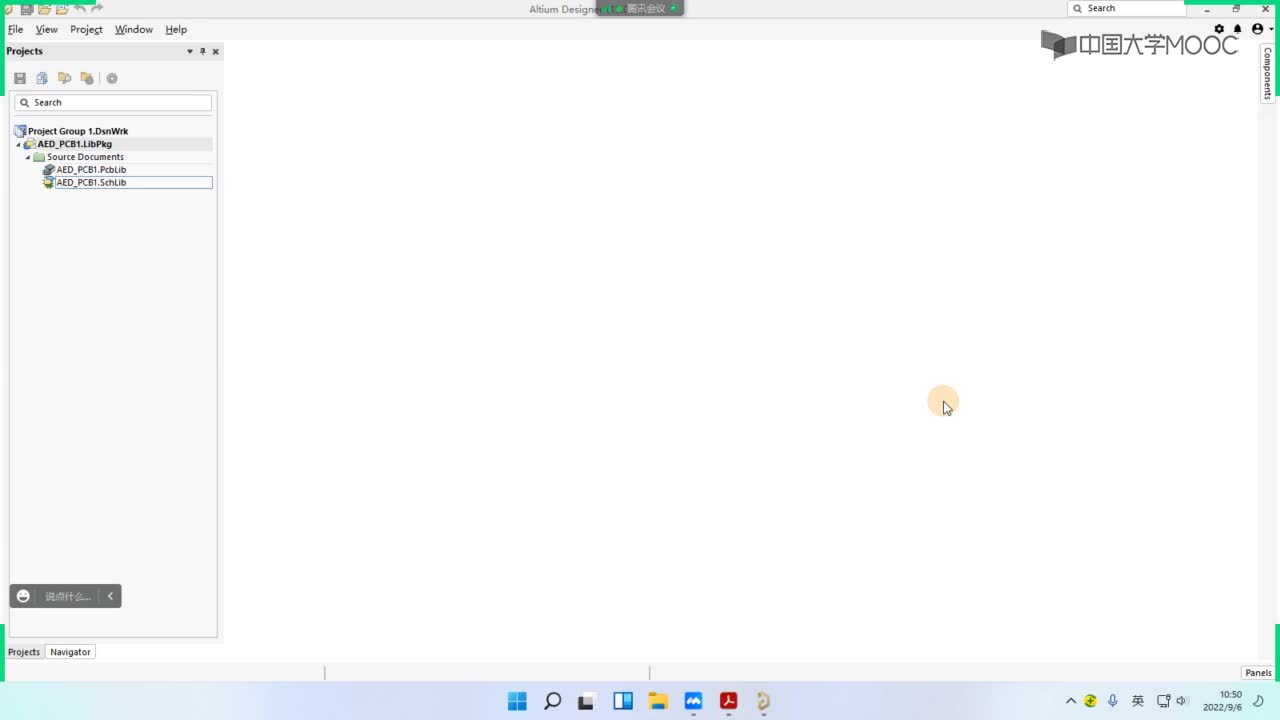Open the Project menu
The width and height of the screenshot is (1280, 720).
point(86,30)
